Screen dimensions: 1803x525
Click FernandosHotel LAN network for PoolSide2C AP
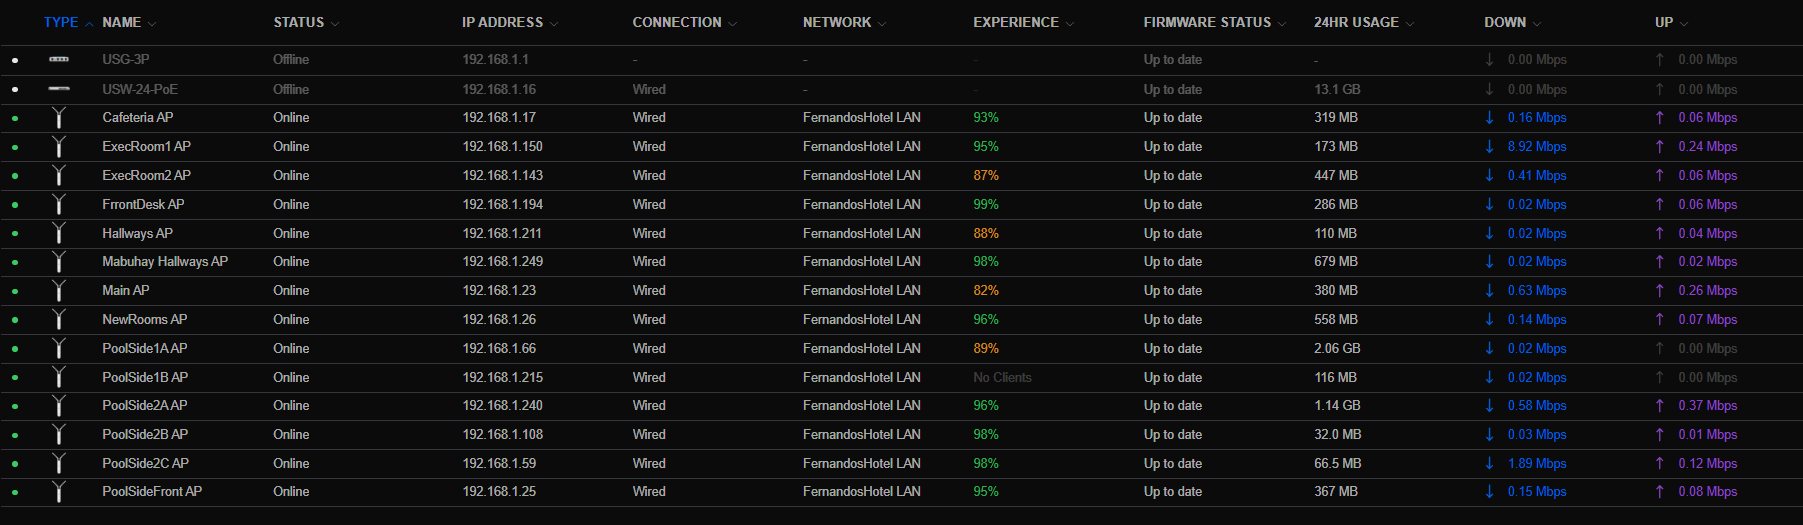click(862, 464)
